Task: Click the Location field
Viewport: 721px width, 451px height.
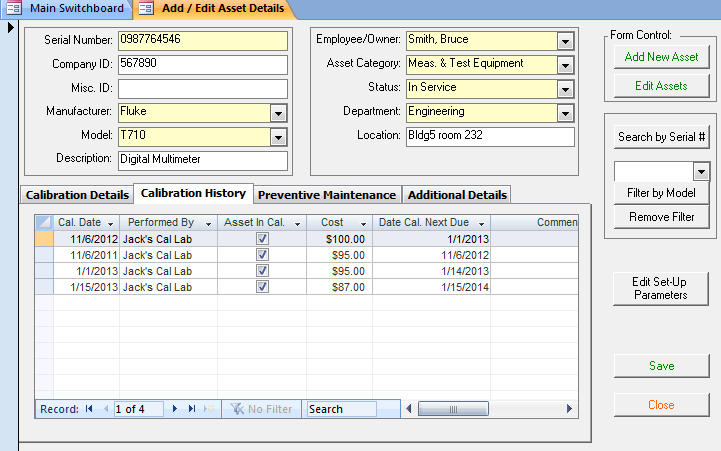Action: click(x=490, y=137)
